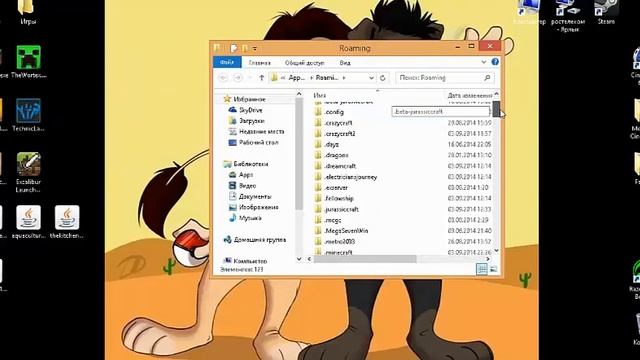Click the folder icon beside .metro2033
640x360 pixels.
(318, 241)
